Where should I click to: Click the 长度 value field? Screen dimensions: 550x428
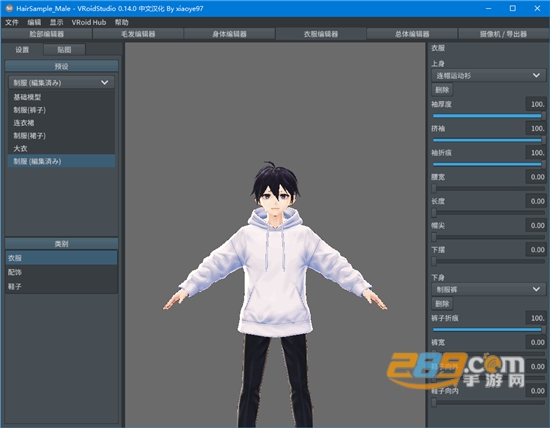[536, 201]
